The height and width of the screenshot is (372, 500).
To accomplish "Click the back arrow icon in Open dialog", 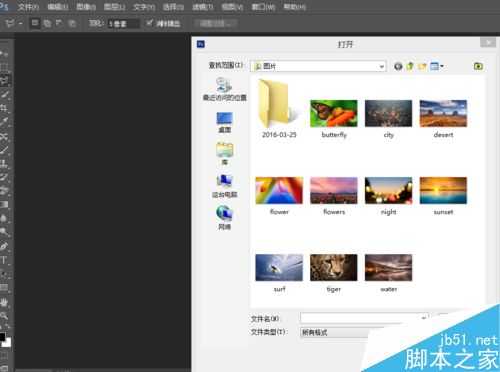I will pos(398,66).
